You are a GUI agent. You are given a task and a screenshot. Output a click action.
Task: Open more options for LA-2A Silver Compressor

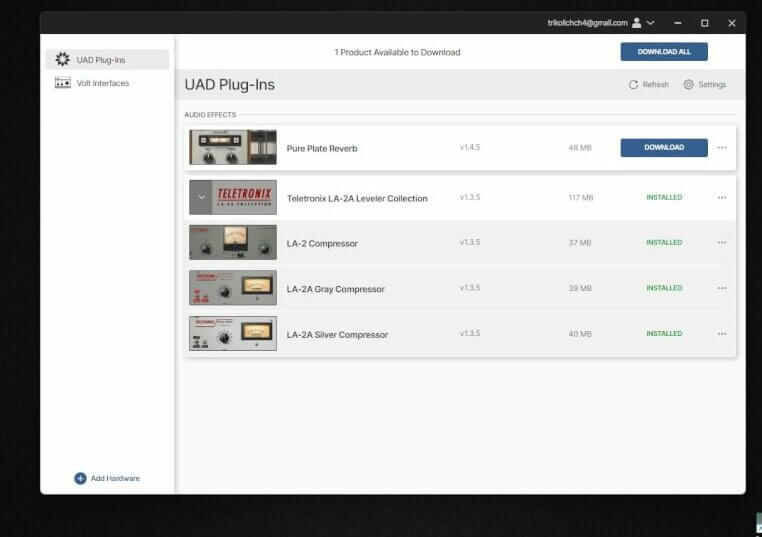point(722,334)
